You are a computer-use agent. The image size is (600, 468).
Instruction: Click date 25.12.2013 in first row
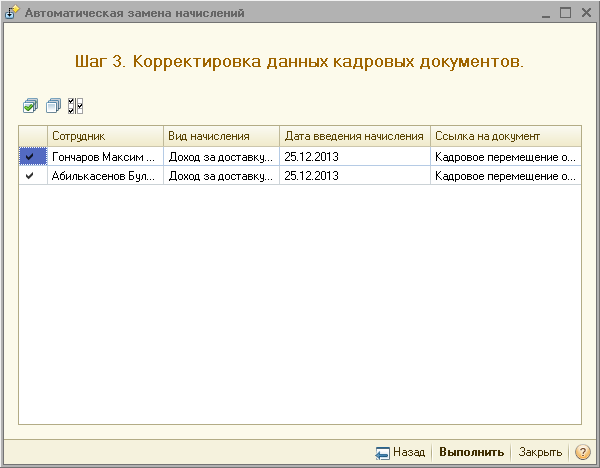[x=354, y=156]
